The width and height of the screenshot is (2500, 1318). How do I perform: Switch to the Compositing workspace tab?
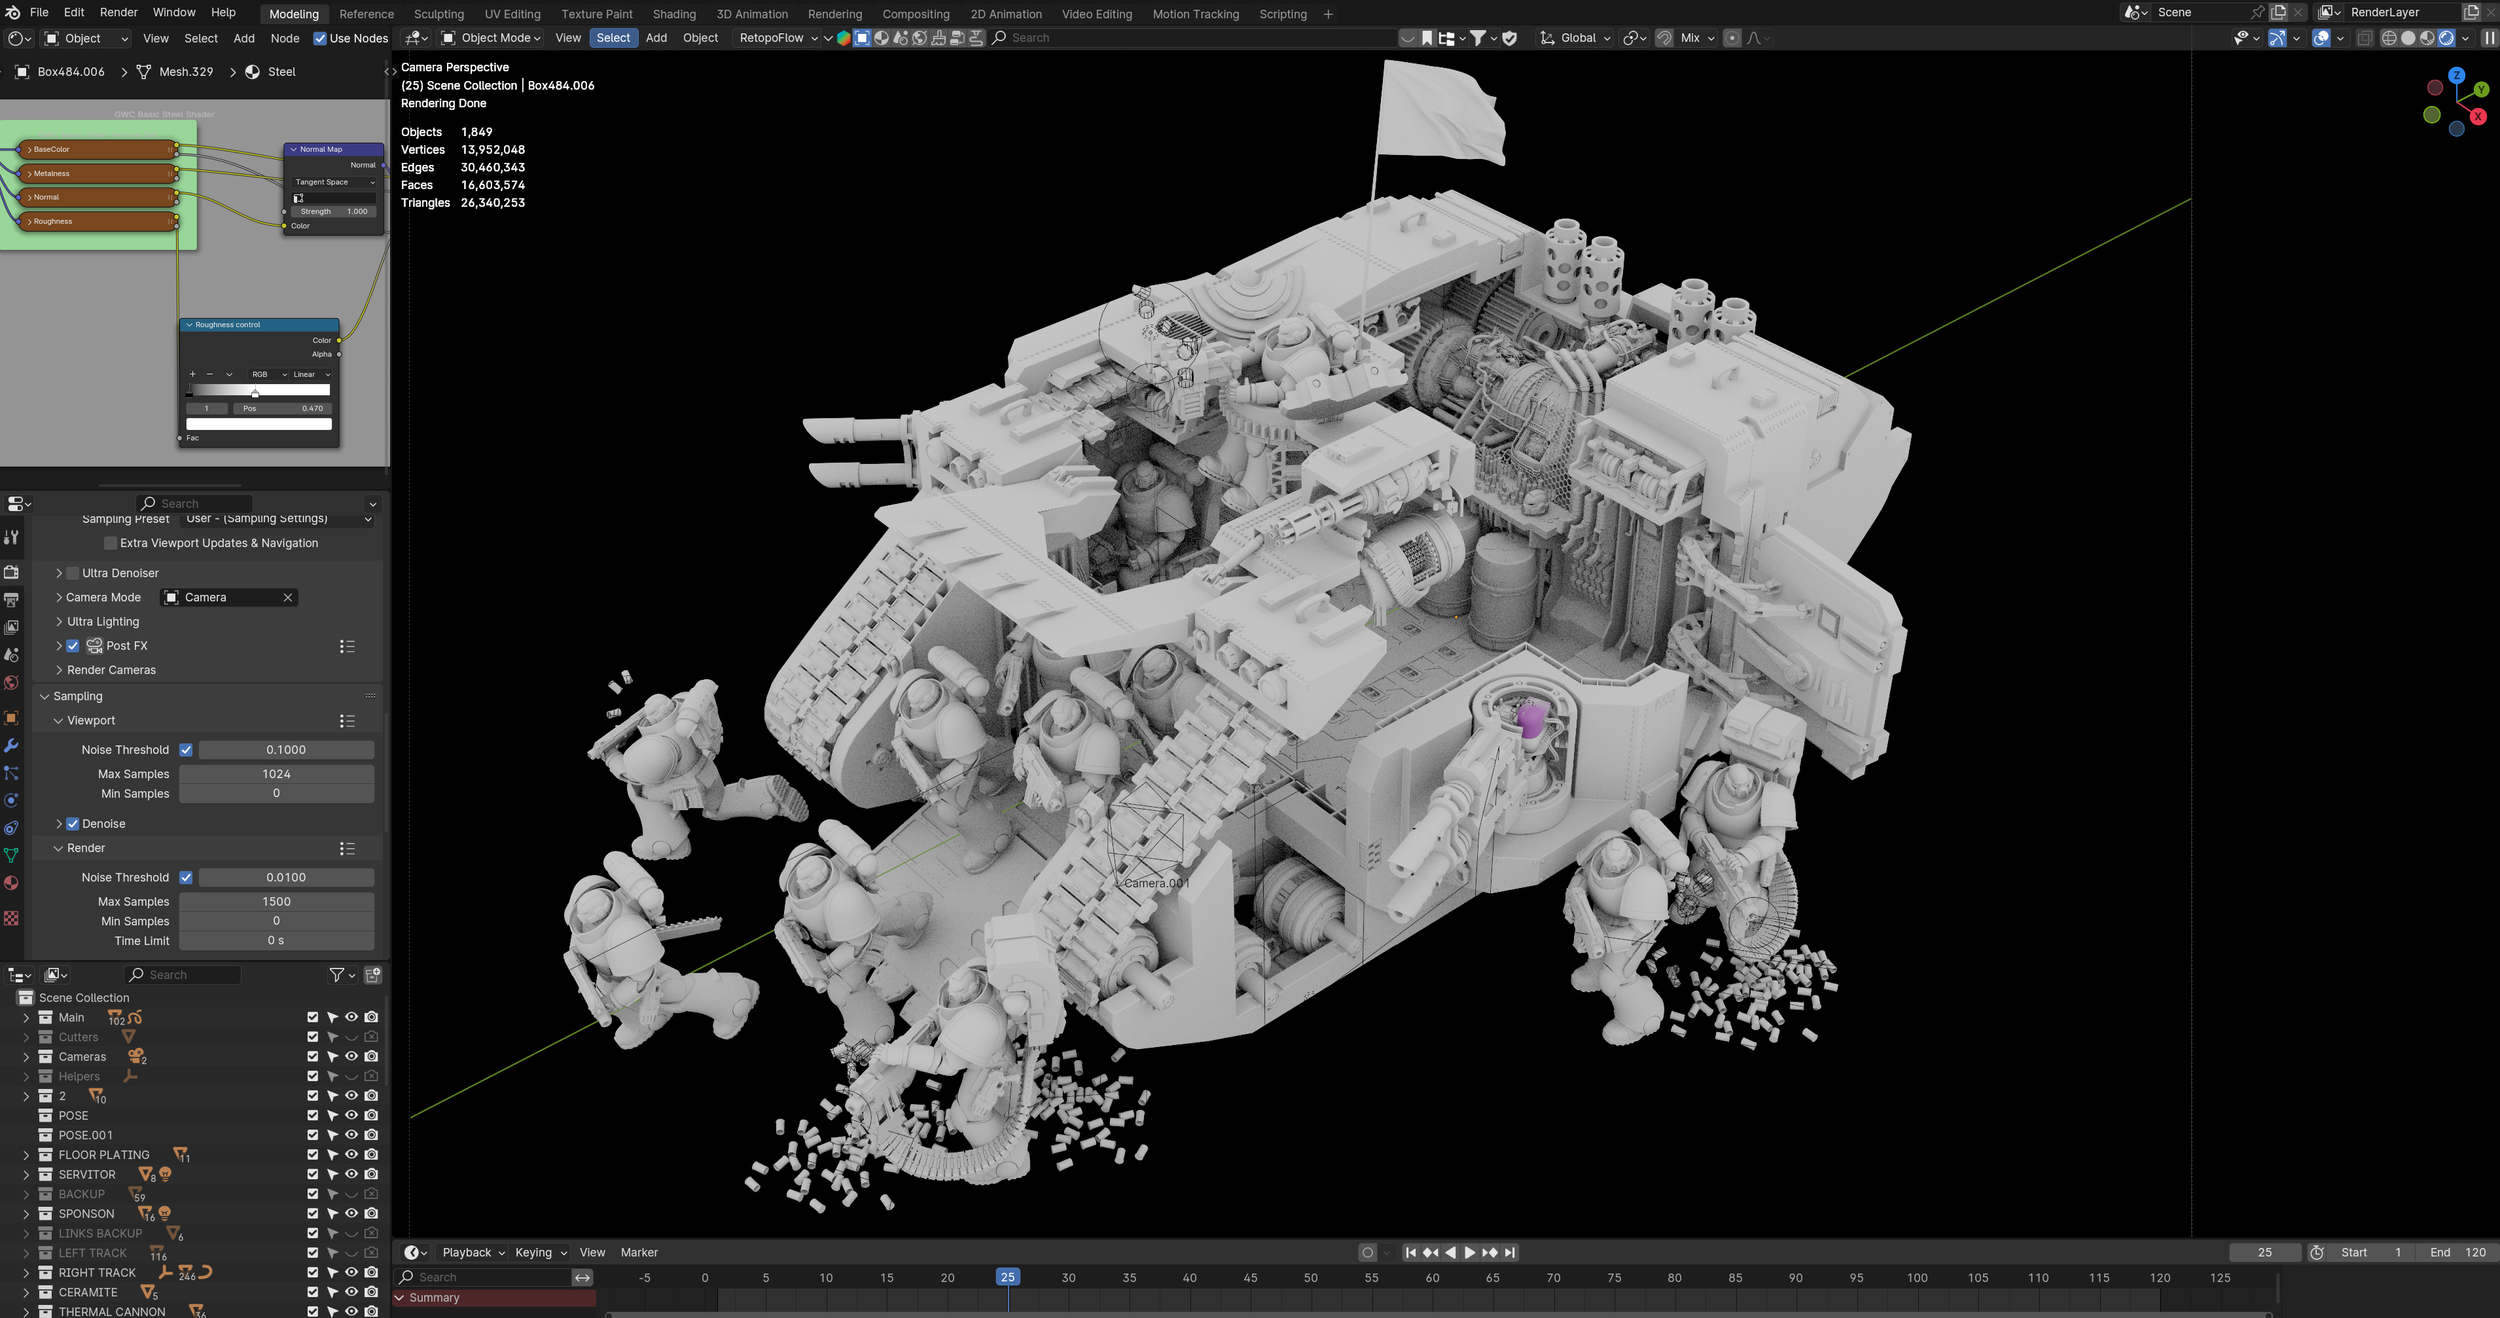coord(916,14)
